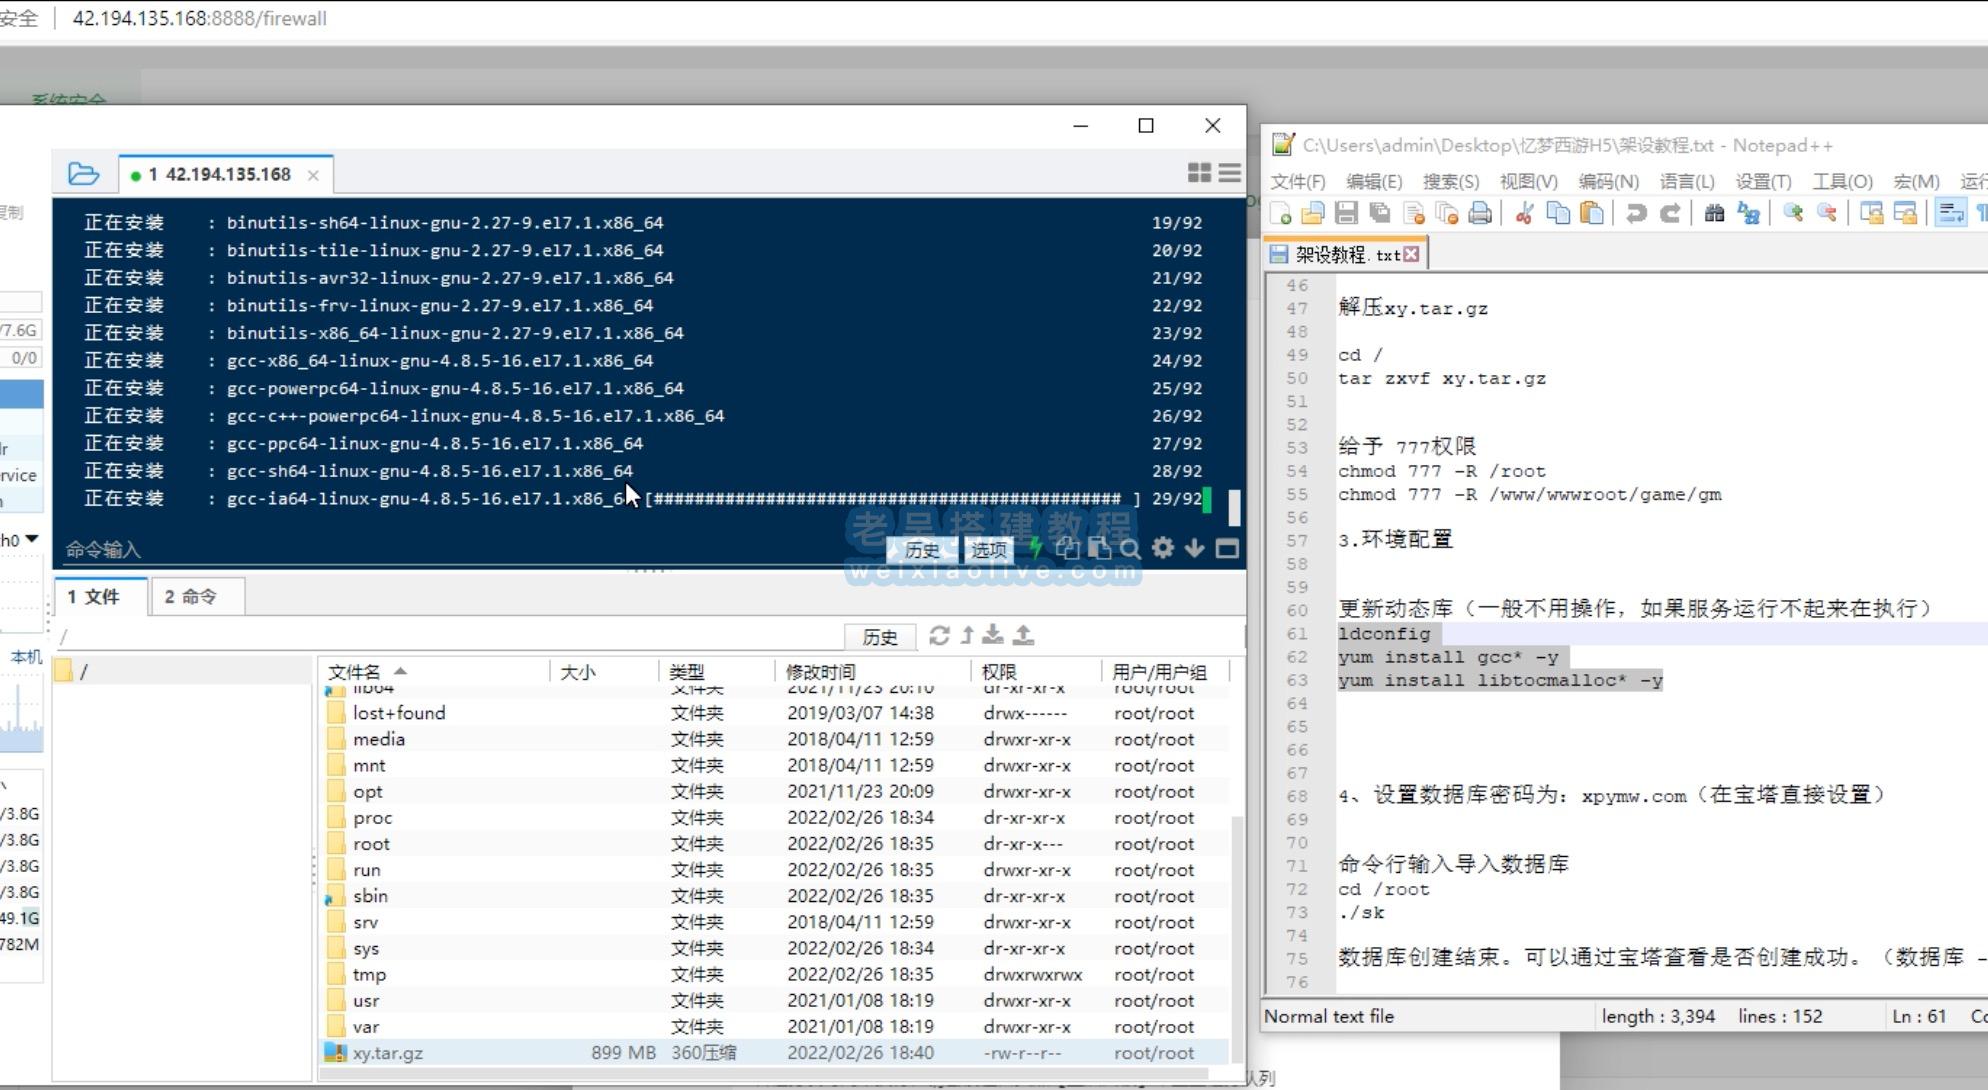Click the Save icon in Notepad++ toolbar
The height and width of the screenshot is (1090, 1988).
pyautogui.click(x=1346, y=213)
